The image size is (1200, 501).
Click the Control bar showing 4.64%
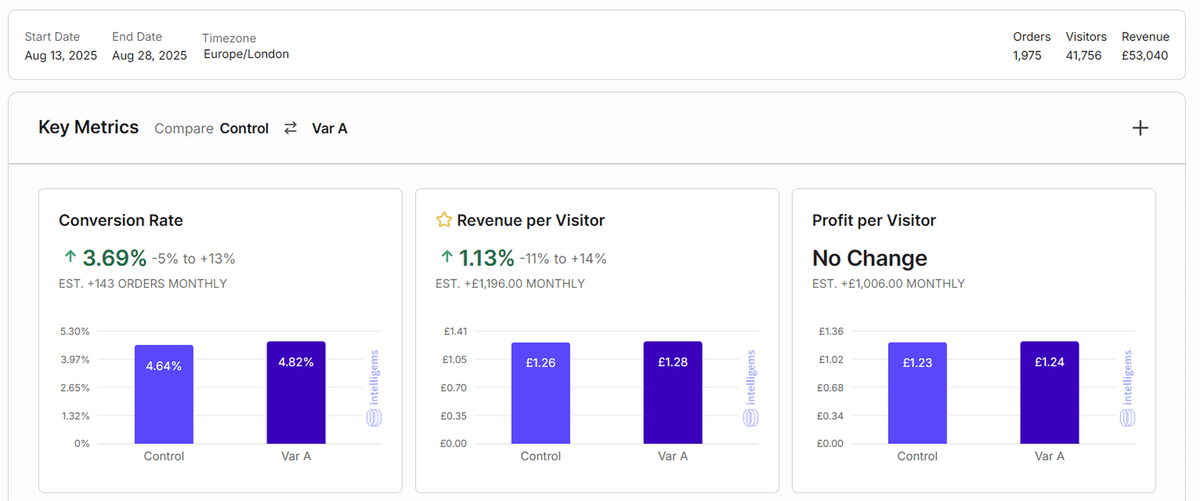(164, 394)
